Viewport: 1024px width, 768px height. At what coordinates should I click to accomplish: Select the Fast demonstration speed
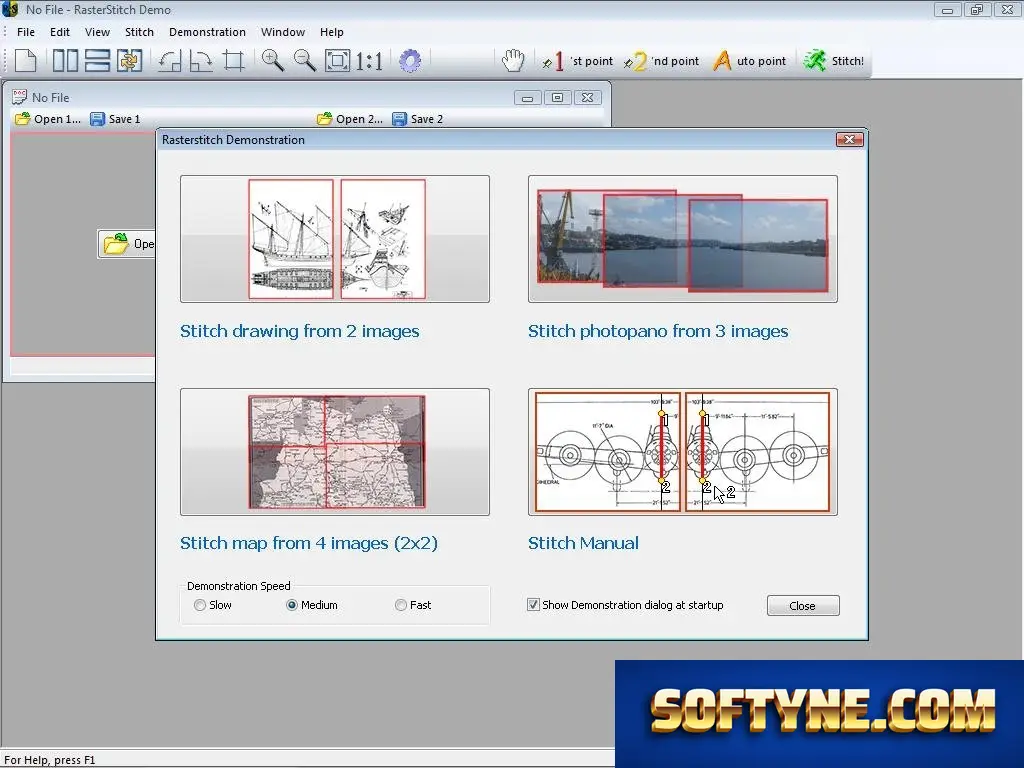coord(413,605)
